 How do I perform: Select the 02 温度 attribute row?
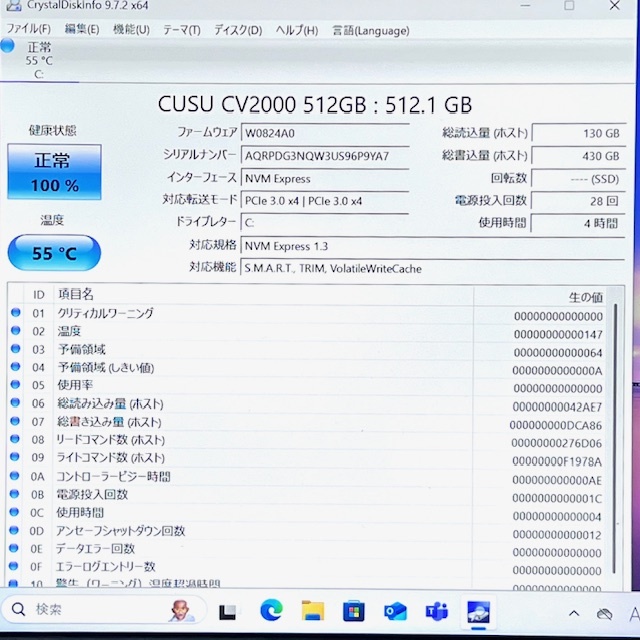(307, 331)
